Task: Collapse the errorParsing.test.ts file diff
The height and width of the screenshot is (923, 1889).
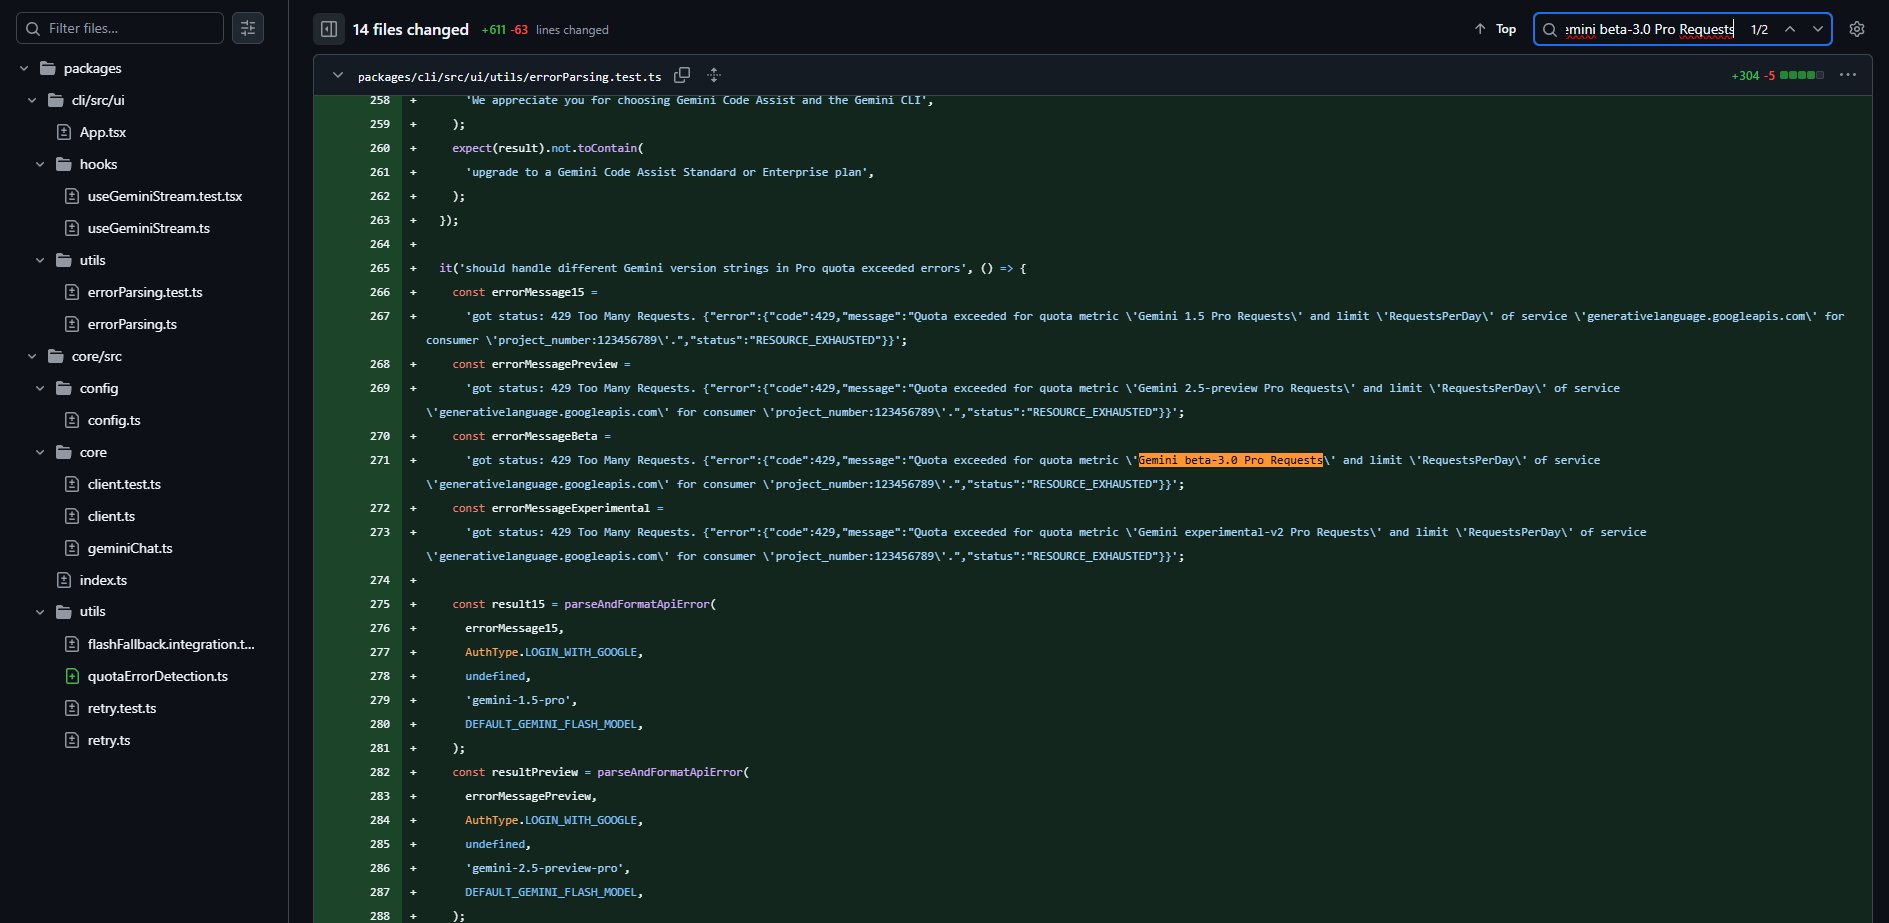Action: coord(338,75)
